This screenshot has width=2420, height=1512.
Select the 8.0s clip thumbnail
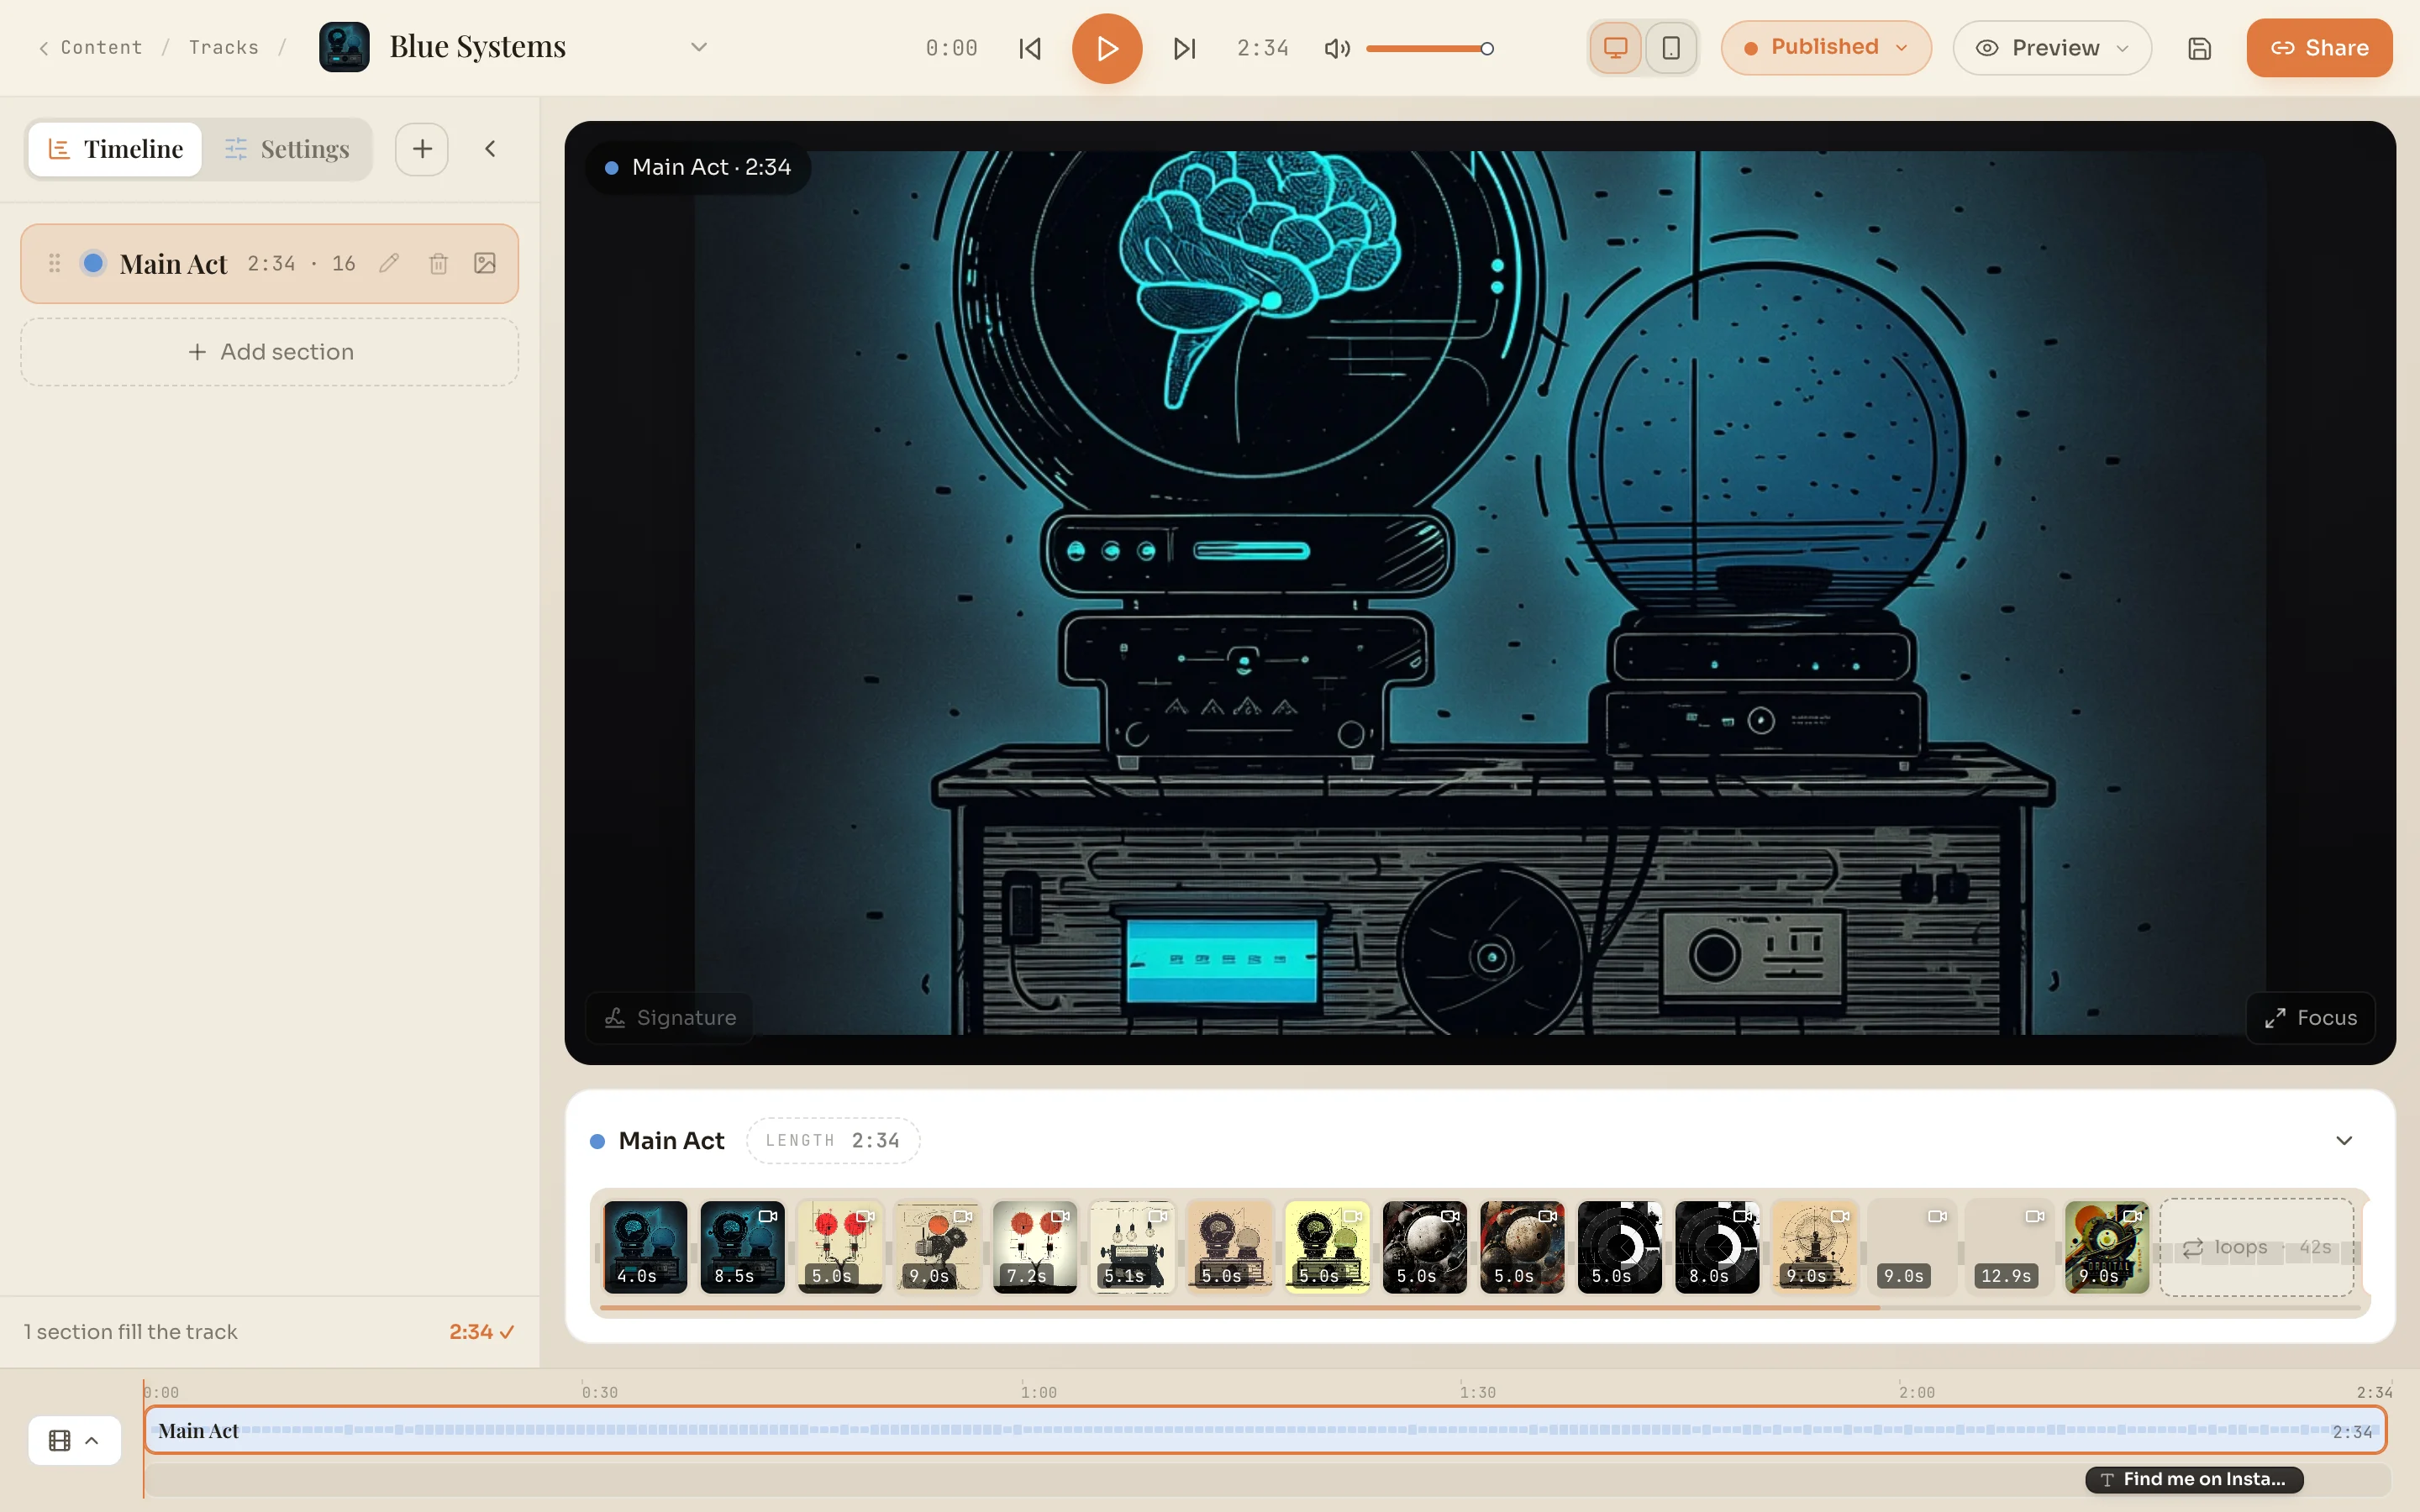[x=1717, y=1247]
